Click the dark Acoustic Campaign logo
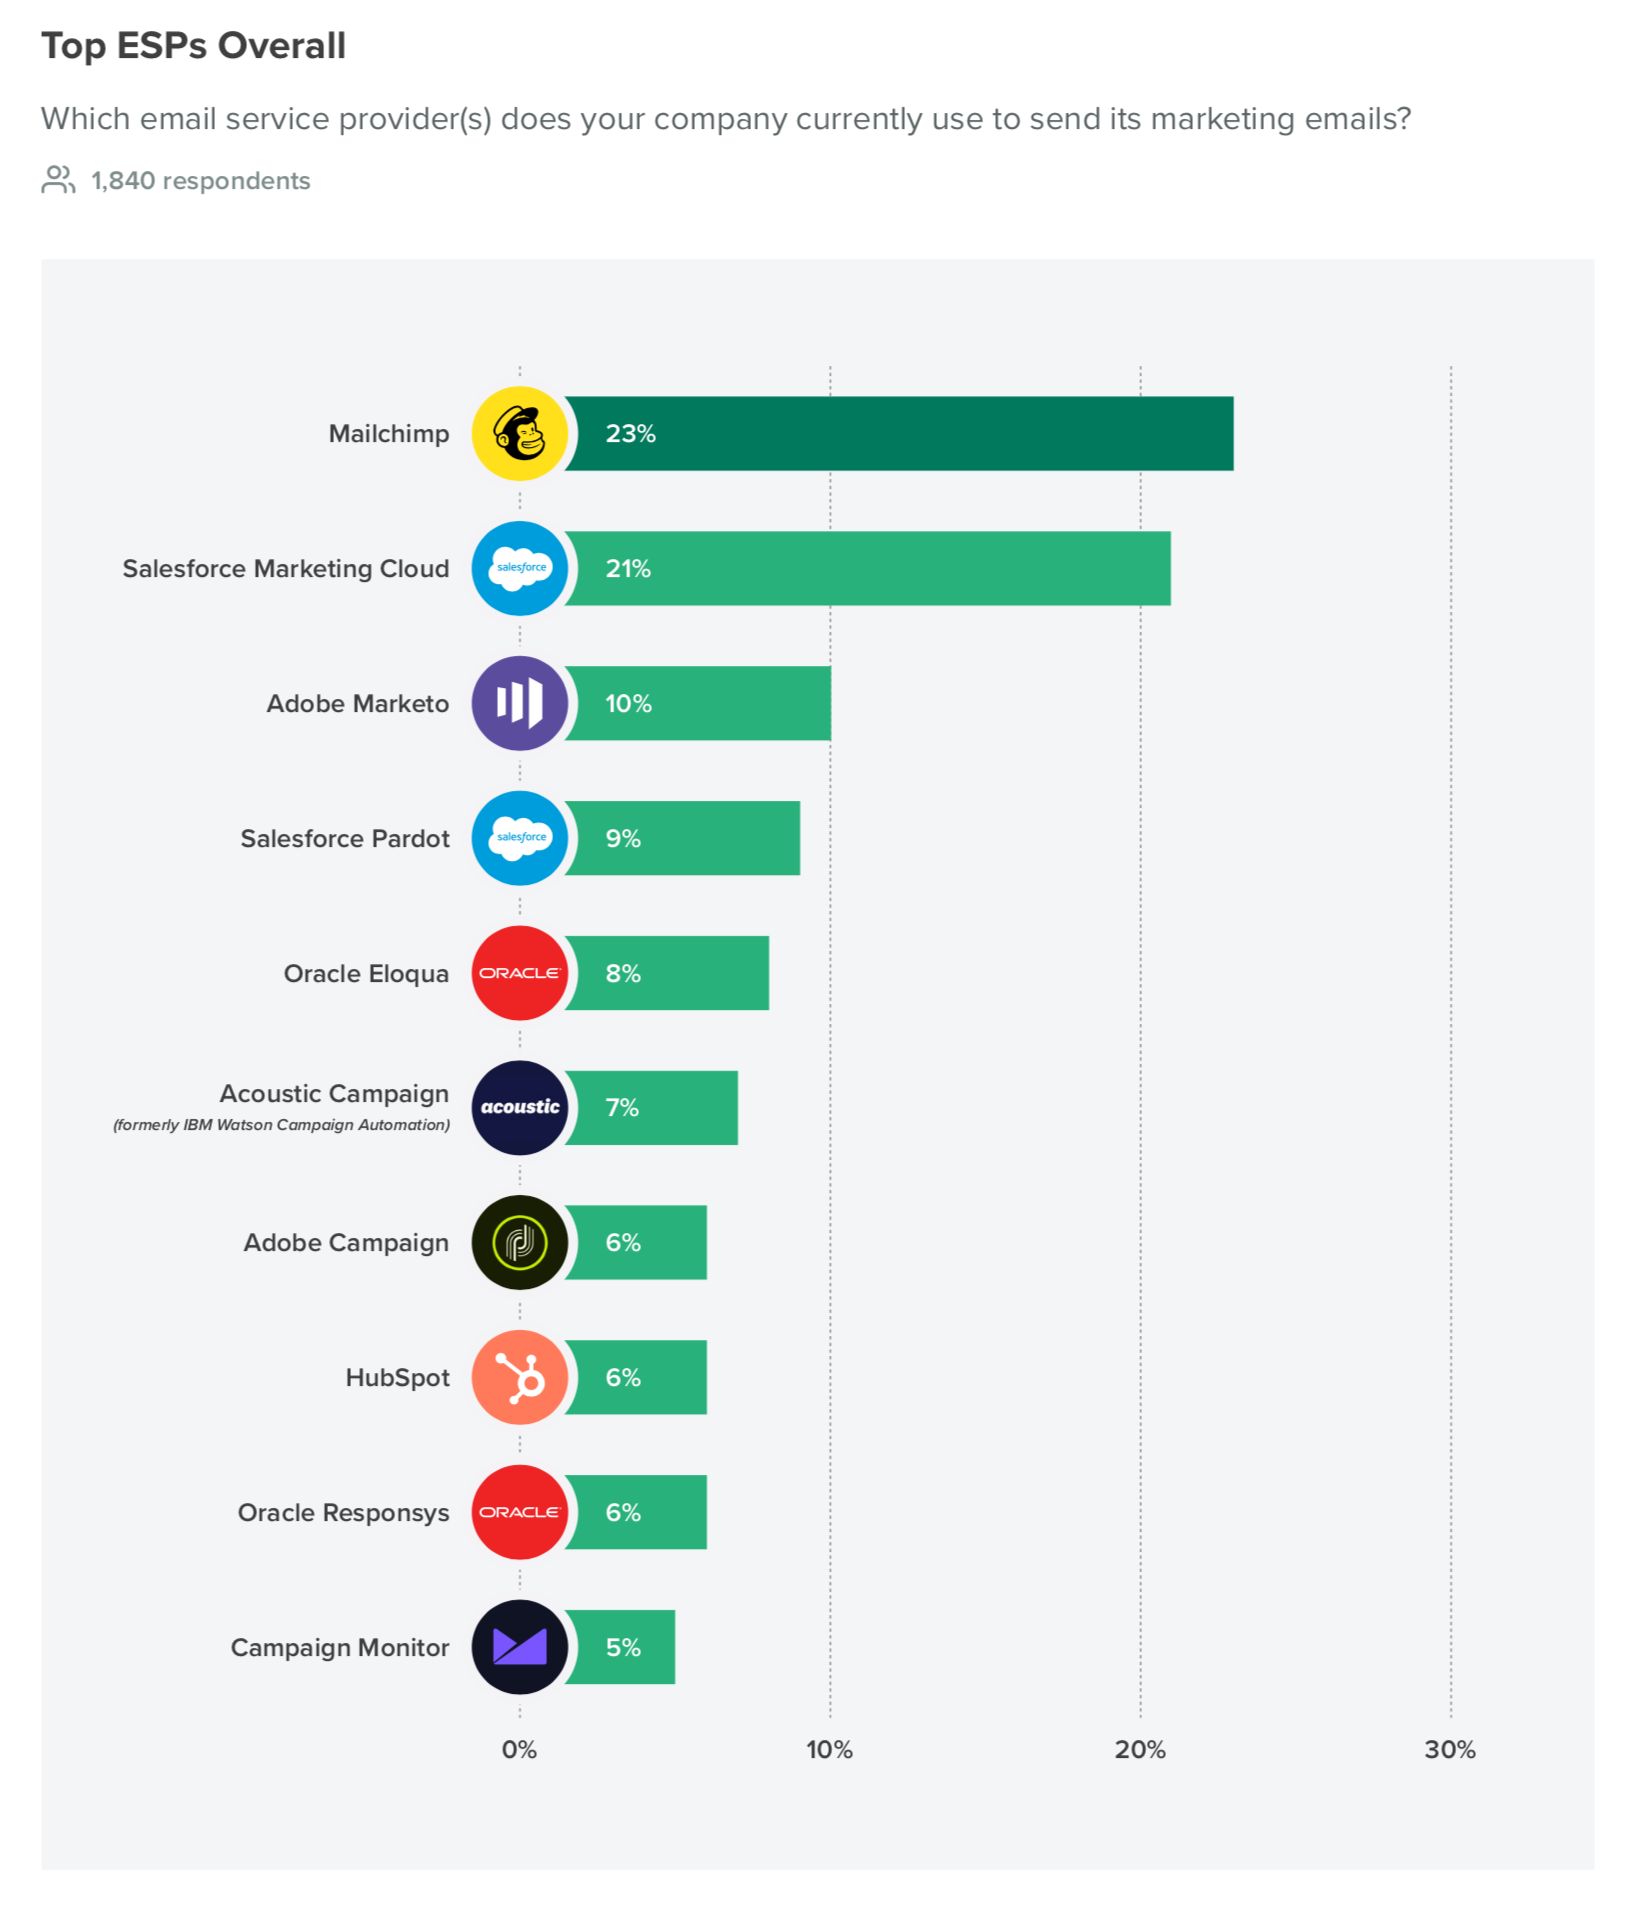Viewport: 1630px width, 1922px height. tap(519, 1107)
